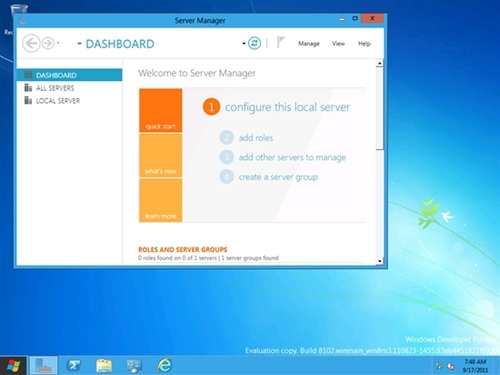Expand the dropdown arrow beside refresh icon

244,43
